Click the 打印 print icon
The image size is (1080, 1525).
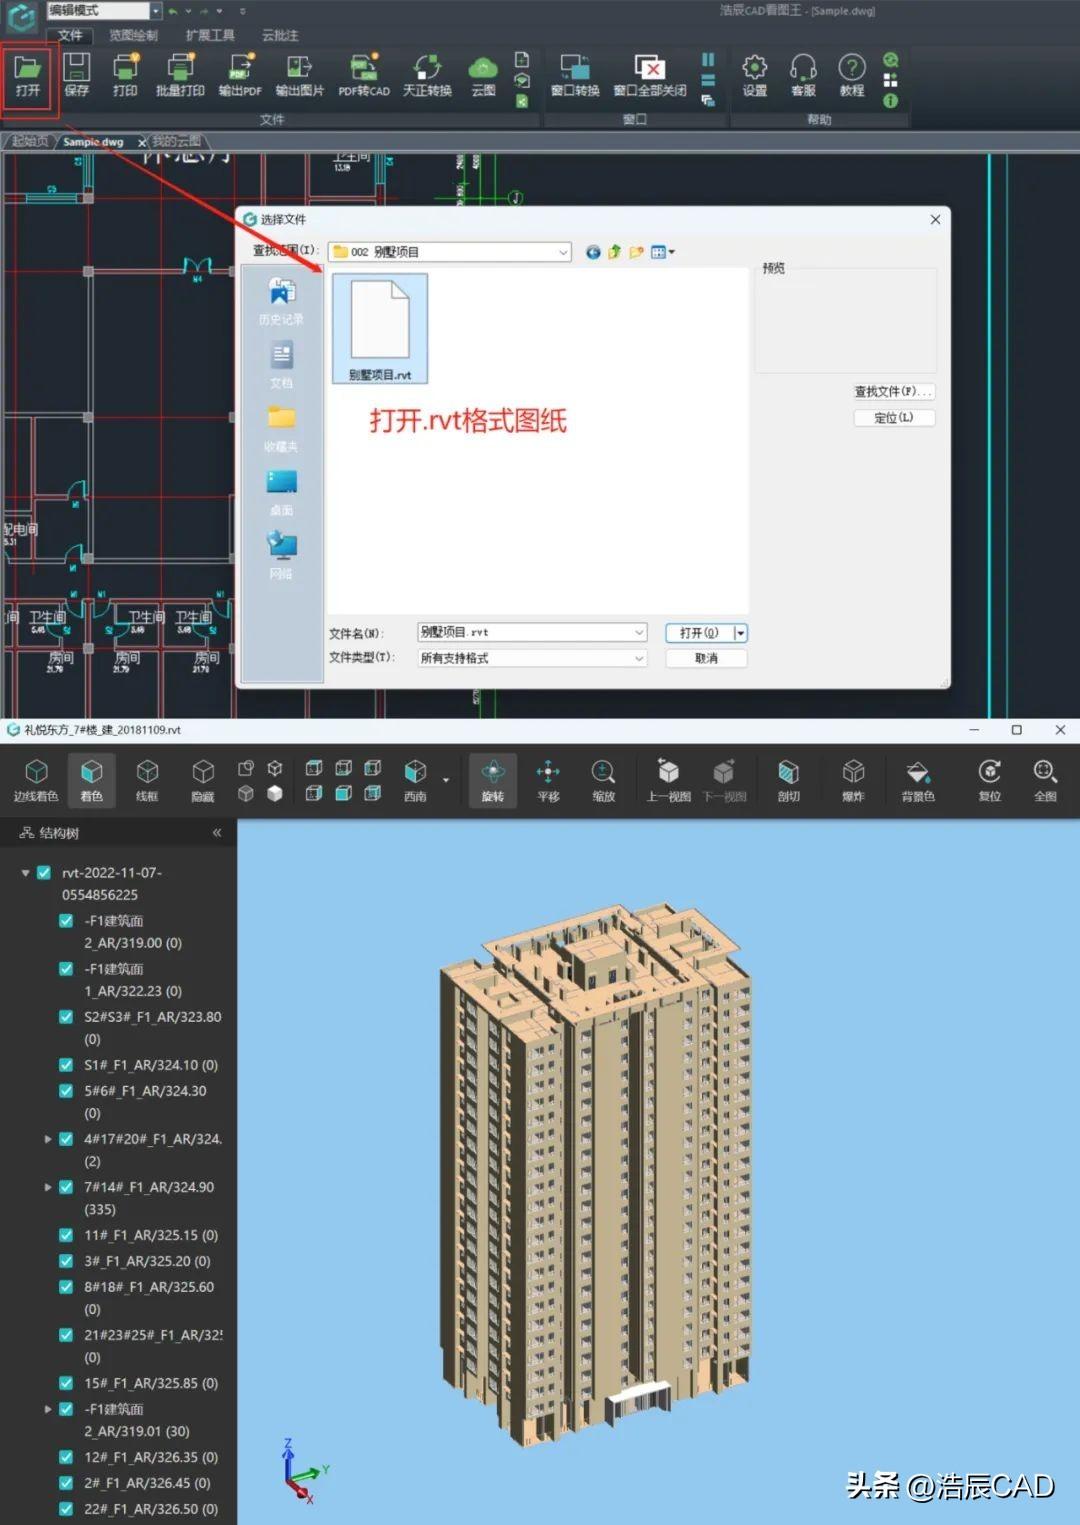pos(125,75)
